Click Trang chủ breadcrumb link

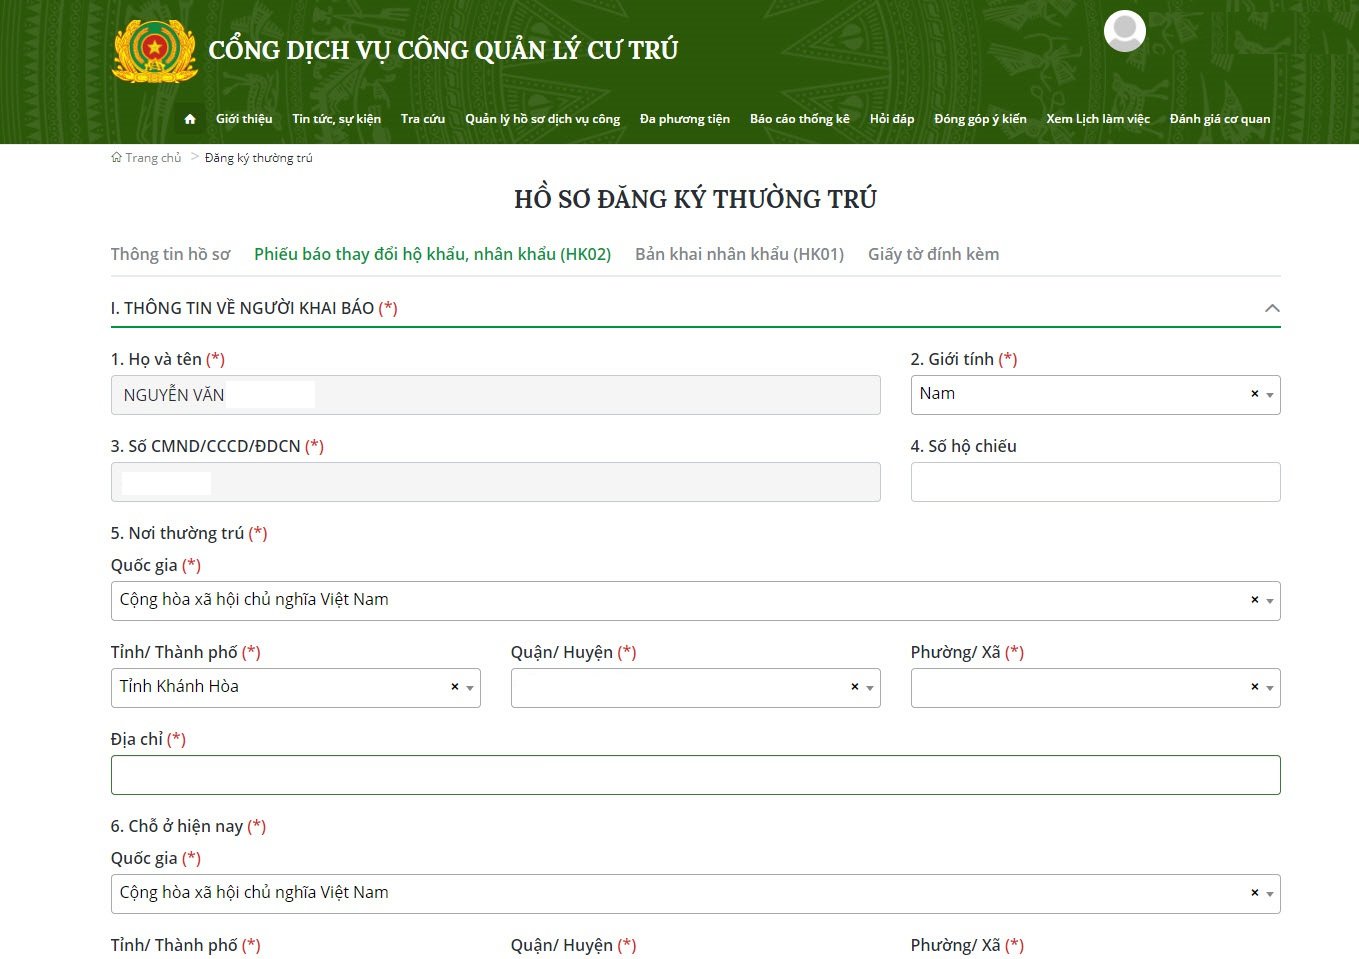pyautogui.click(x=152, y=158)
